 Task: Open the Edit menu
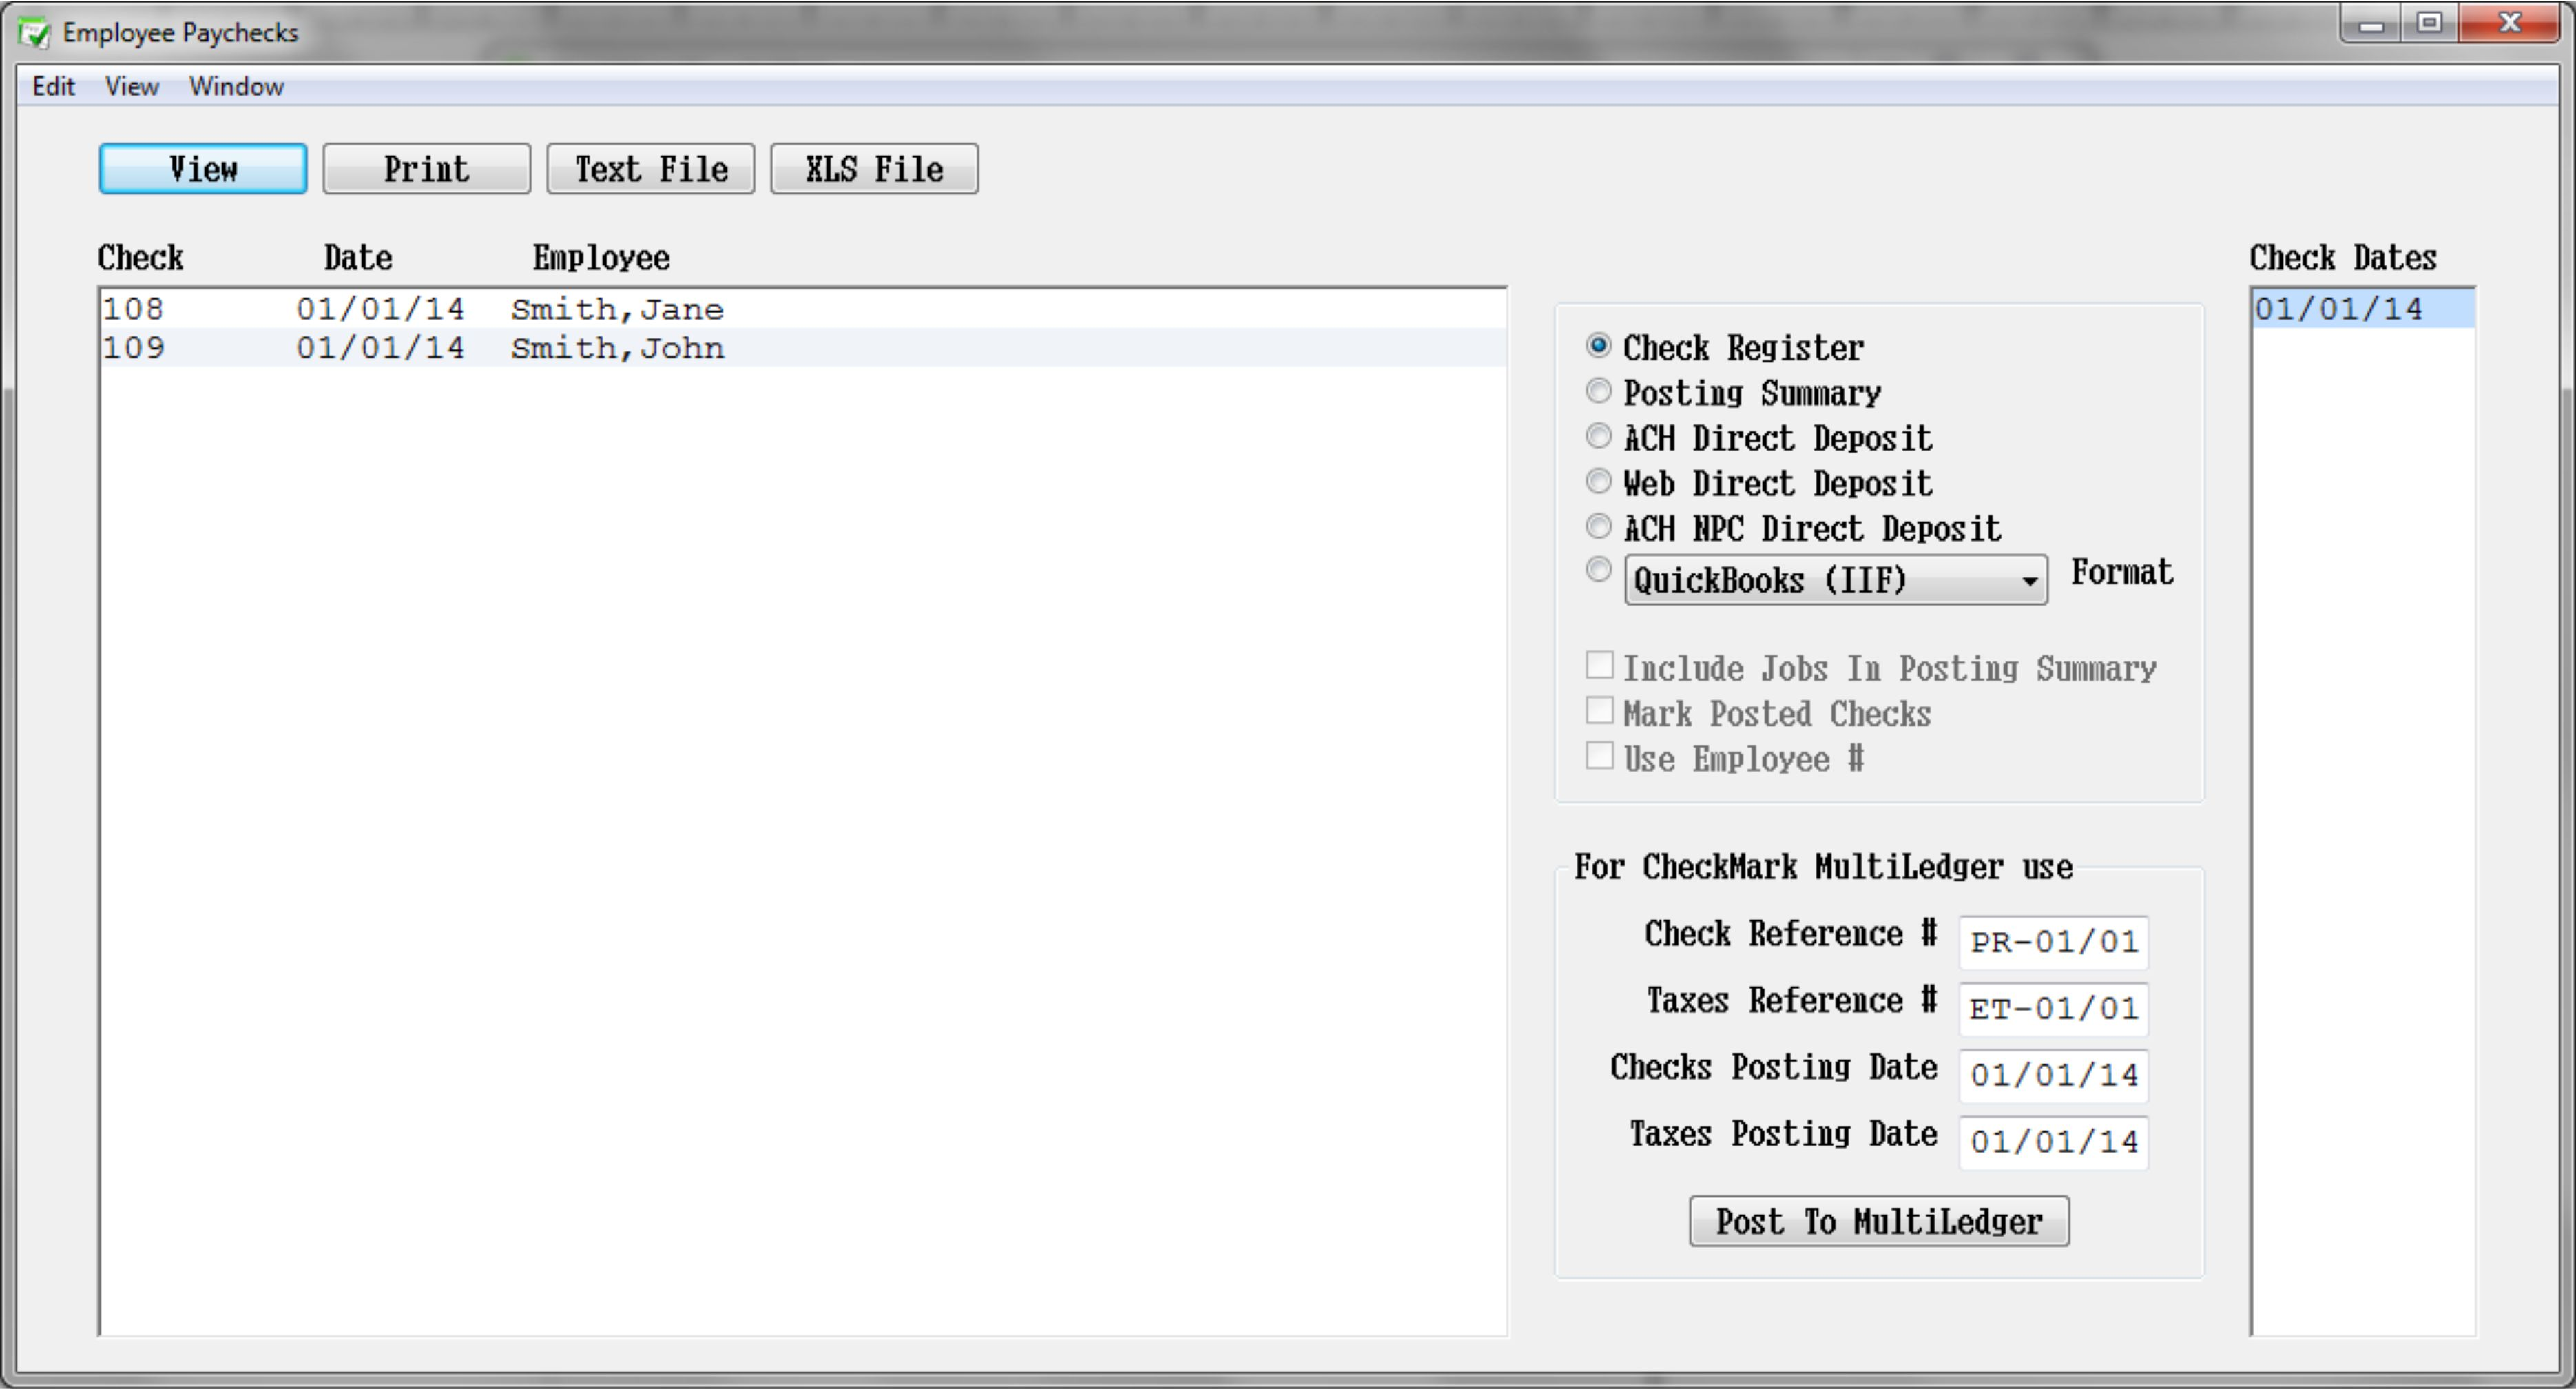53,87
